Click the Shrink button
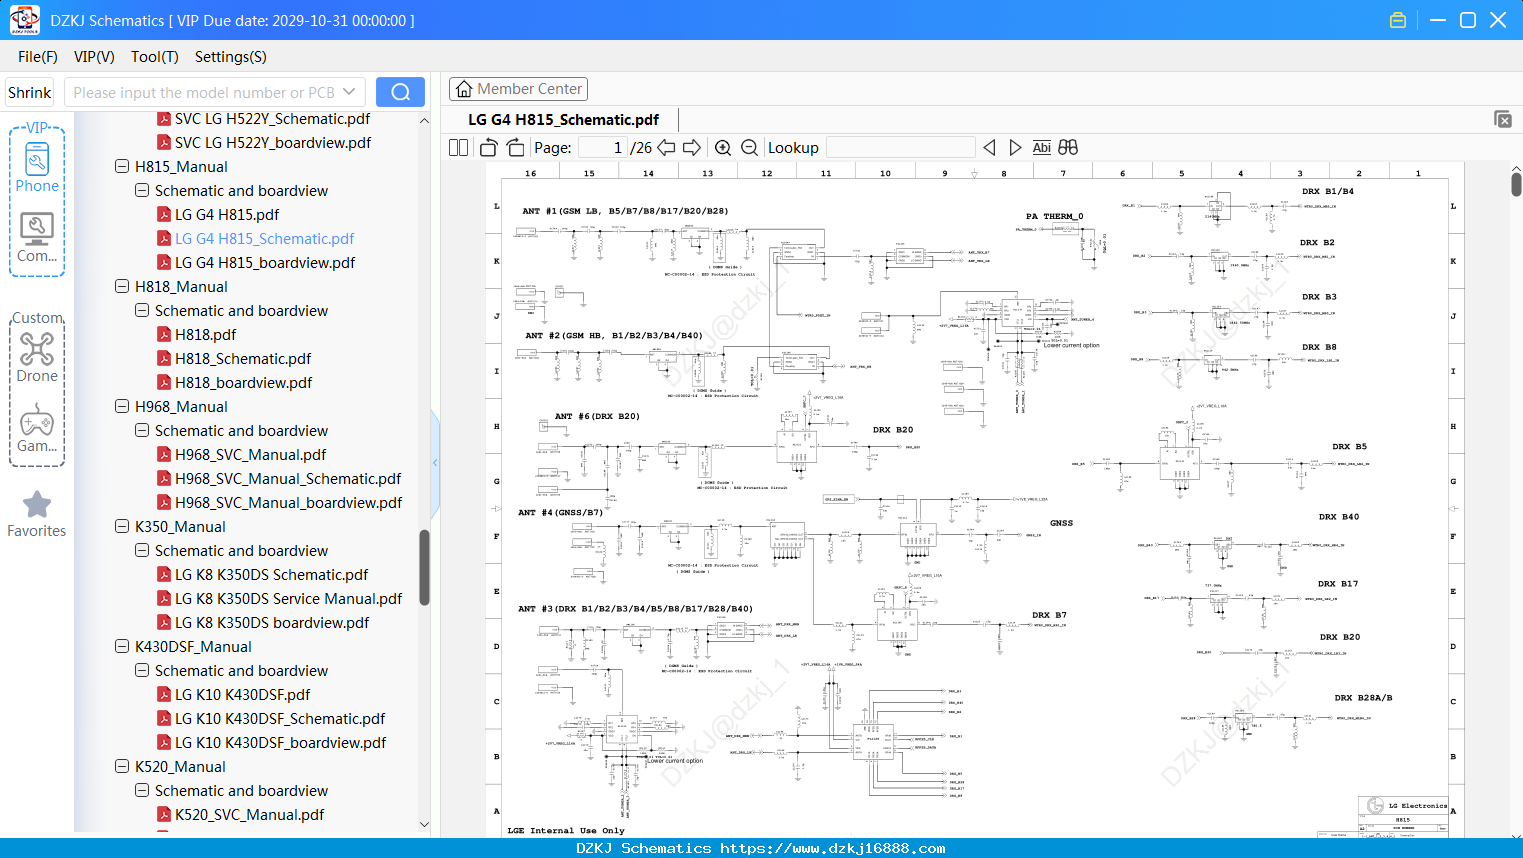This screenshot has height=858, width=1523. [x=30, y=92]
